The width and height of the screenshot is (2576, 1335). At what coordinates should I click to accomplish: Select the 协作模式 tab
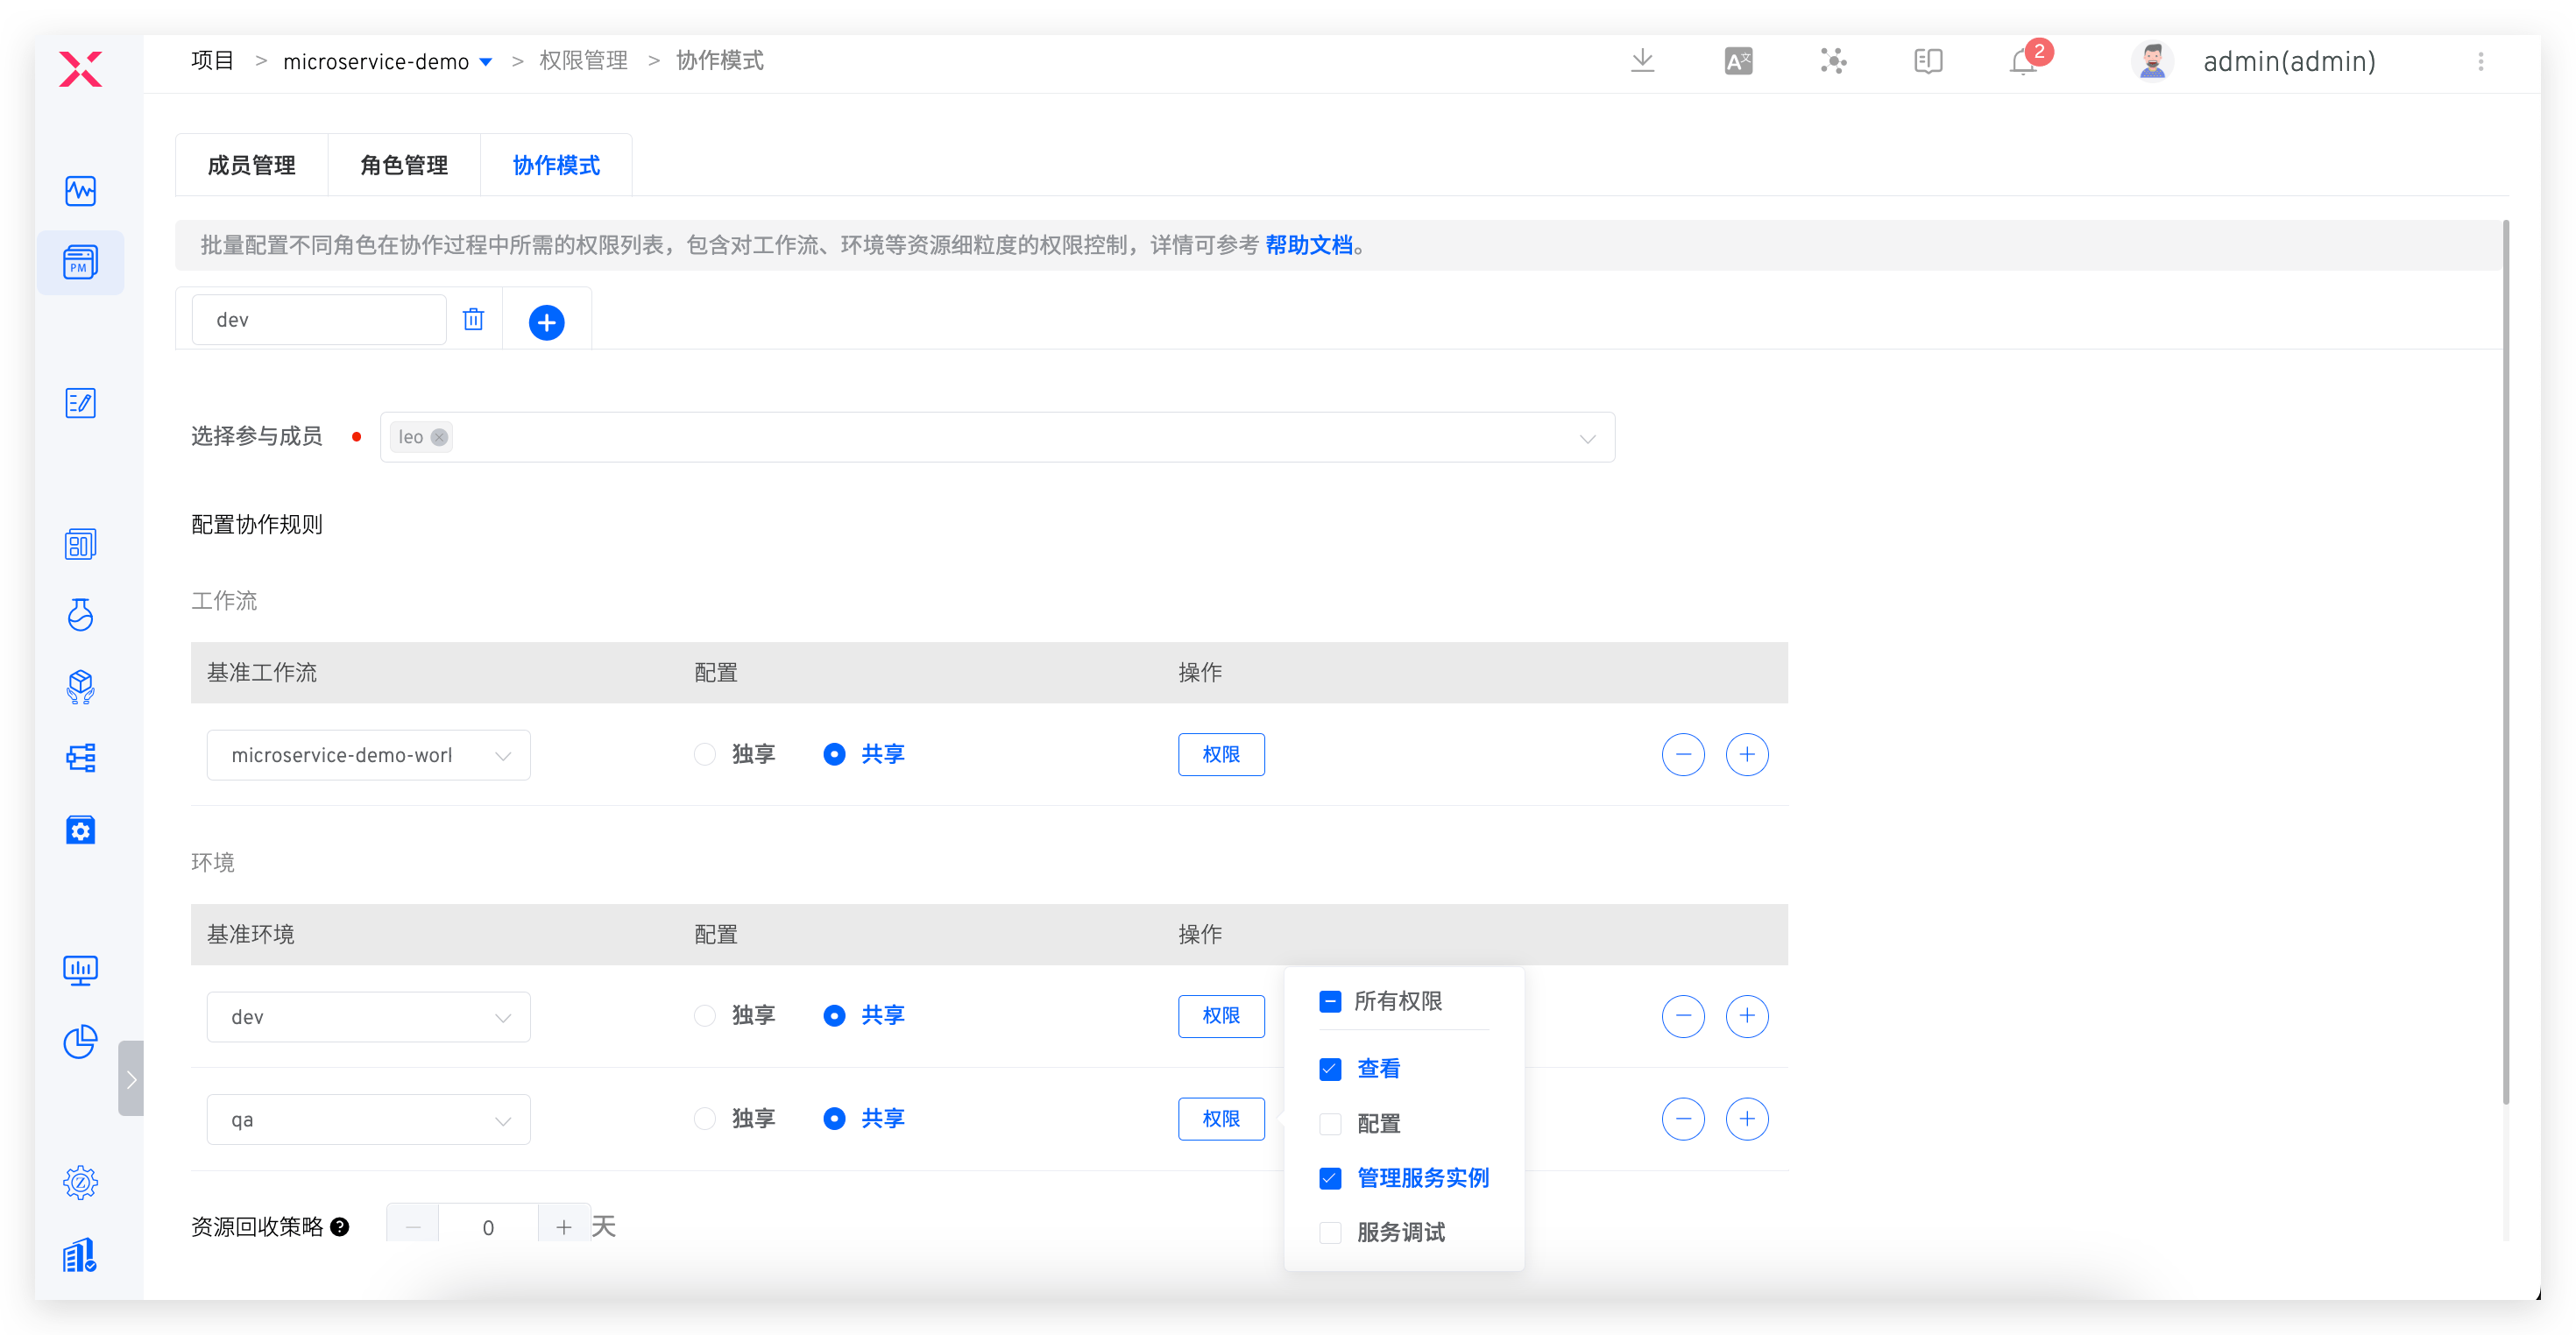(x=556, y=165)
